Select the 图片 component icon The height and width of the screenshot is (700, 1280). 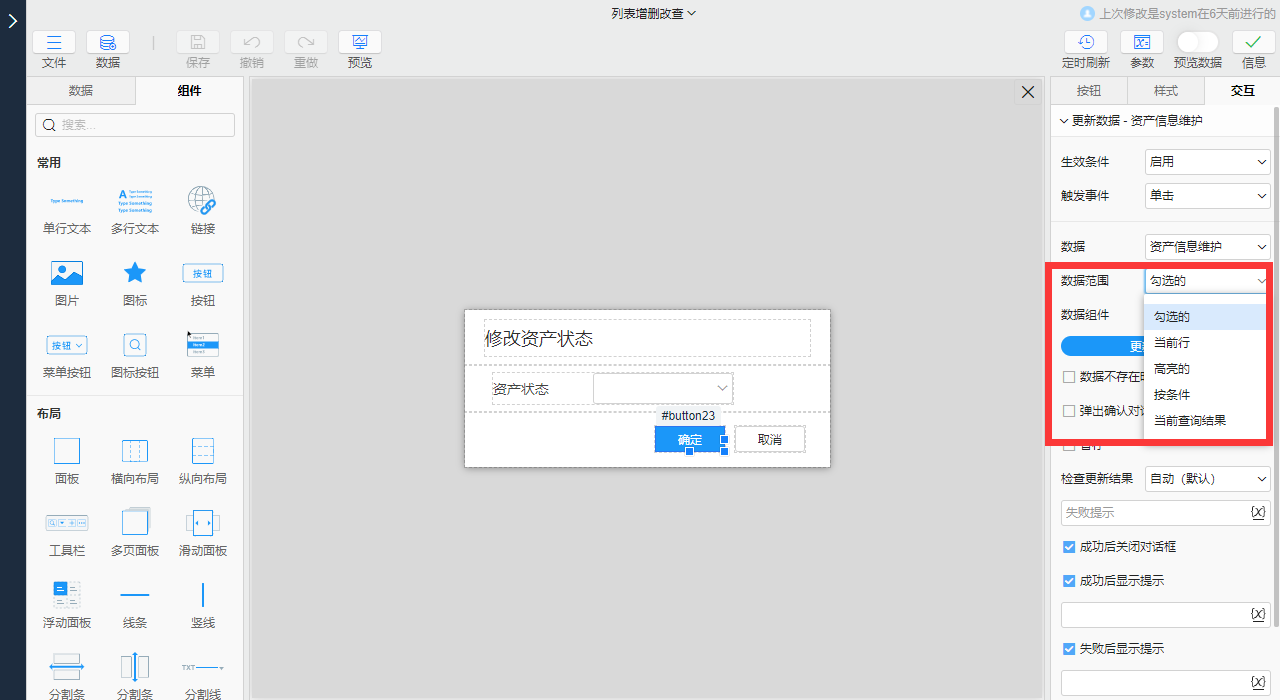click(x=66, y=272)
